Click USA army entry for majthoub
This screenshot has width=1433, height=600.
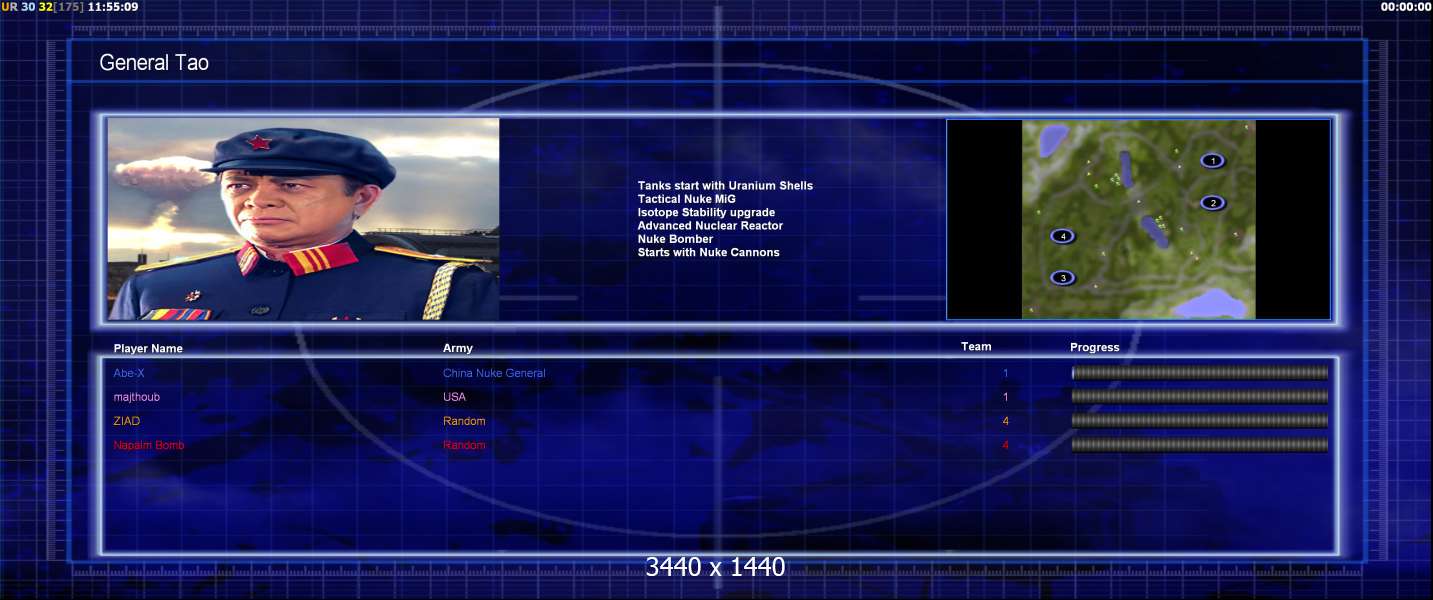coord(454,397)
